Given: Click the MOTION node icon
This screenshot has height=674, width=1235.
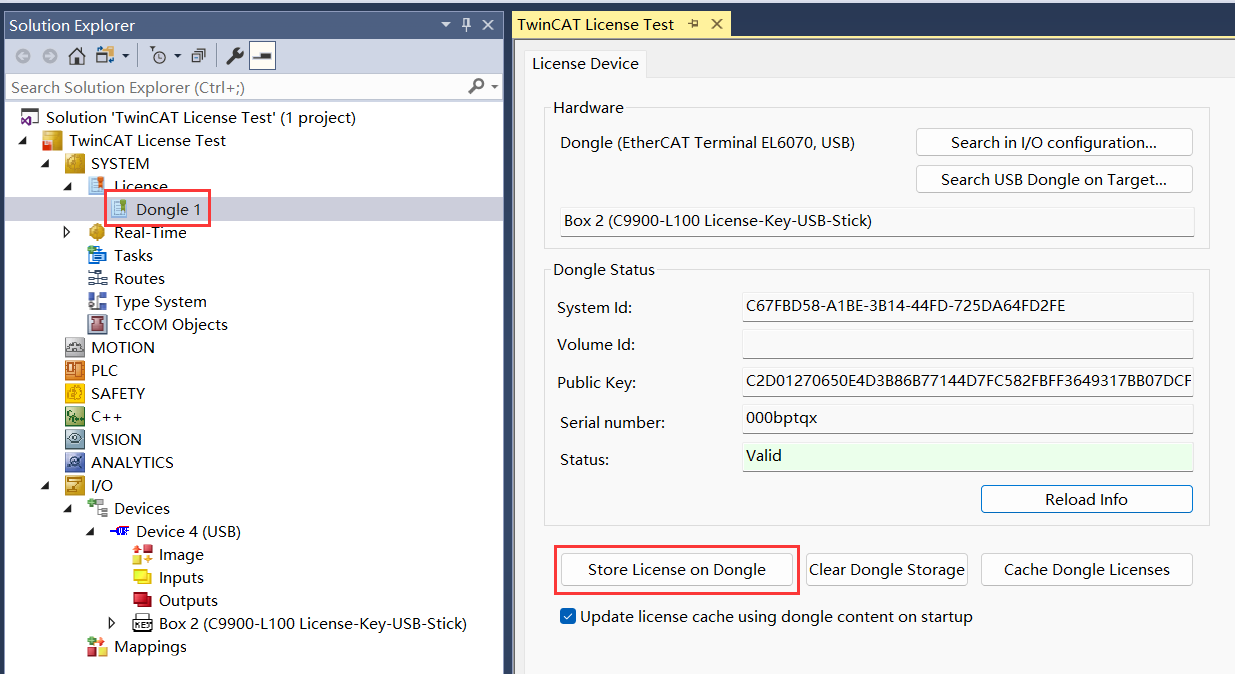Looking at the screenshot, I should (75, 347).
